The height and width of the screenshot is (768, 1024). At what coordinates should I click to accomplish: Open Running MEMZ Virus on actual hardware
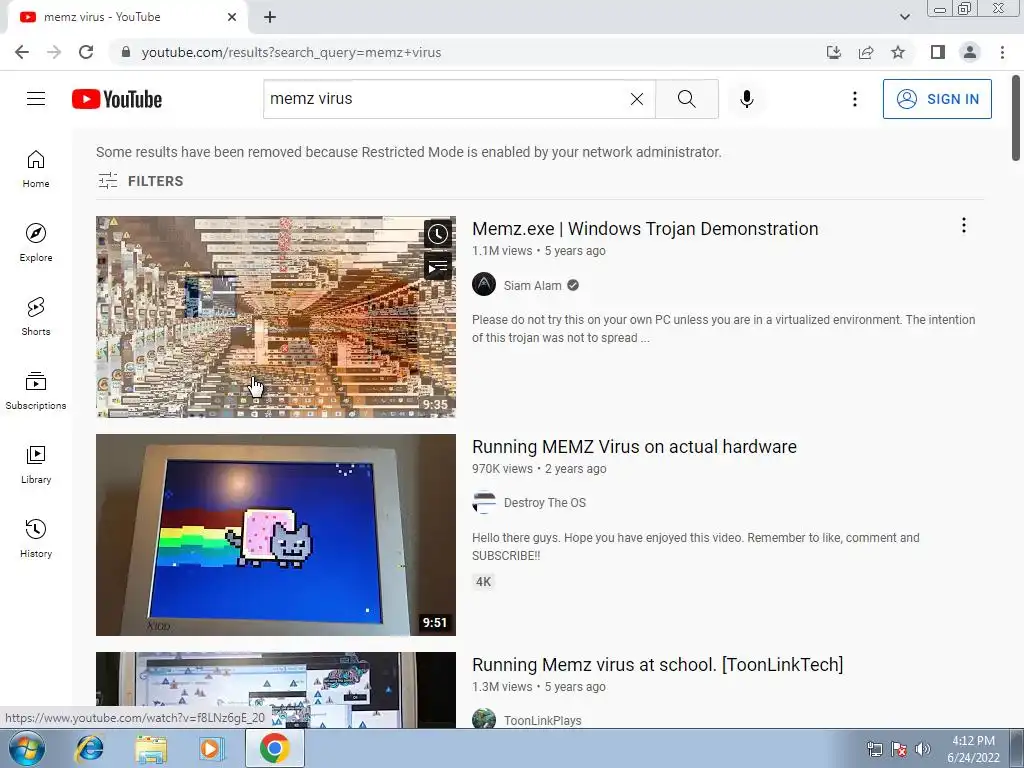pyautogui.click(x=634, y=447)
